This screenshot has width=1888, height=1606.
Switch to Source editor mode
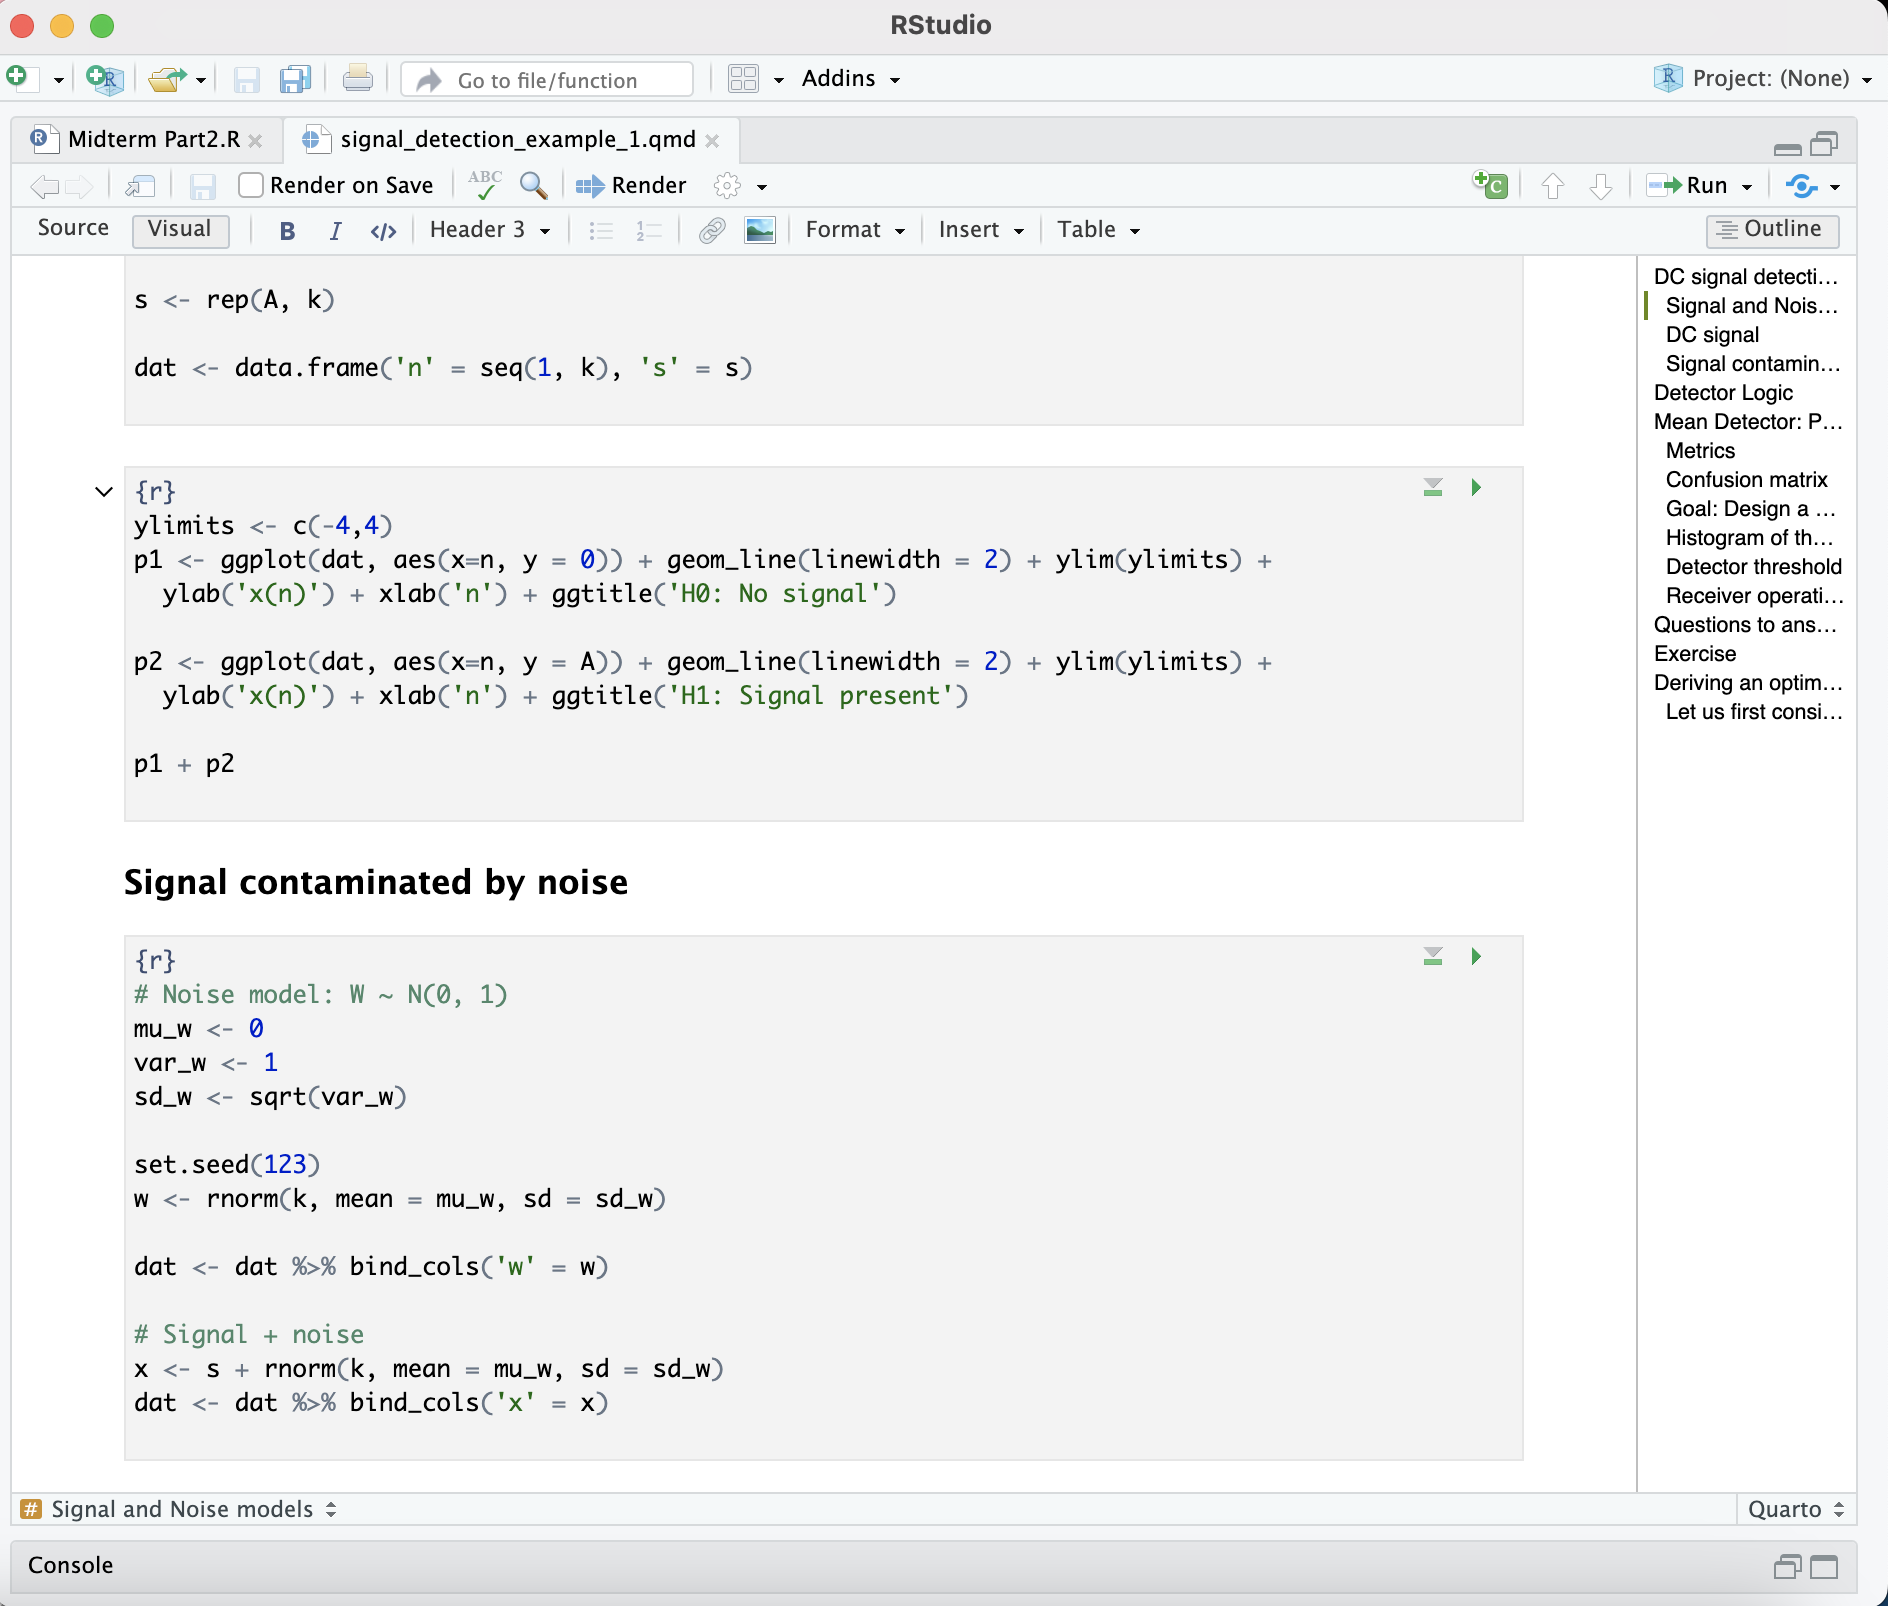73,229
